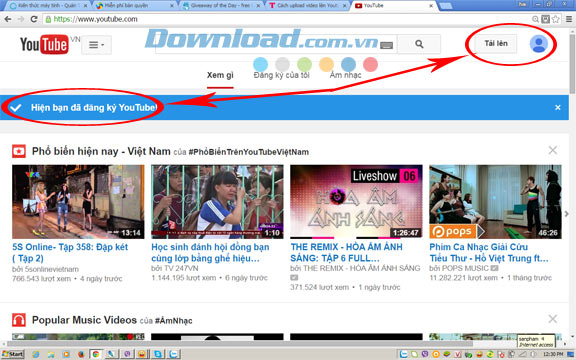This screenshot has width=576, height=360.
Task: Click the Tải lên upload button
Action: (496, 43)
